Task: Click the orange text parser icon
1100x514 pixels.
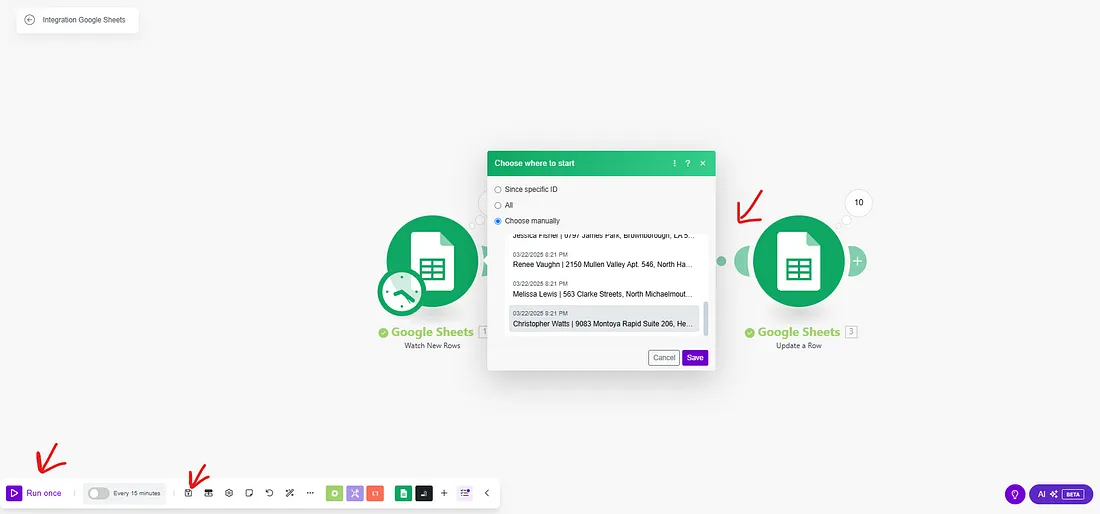Action: click(x=375, y=494)
